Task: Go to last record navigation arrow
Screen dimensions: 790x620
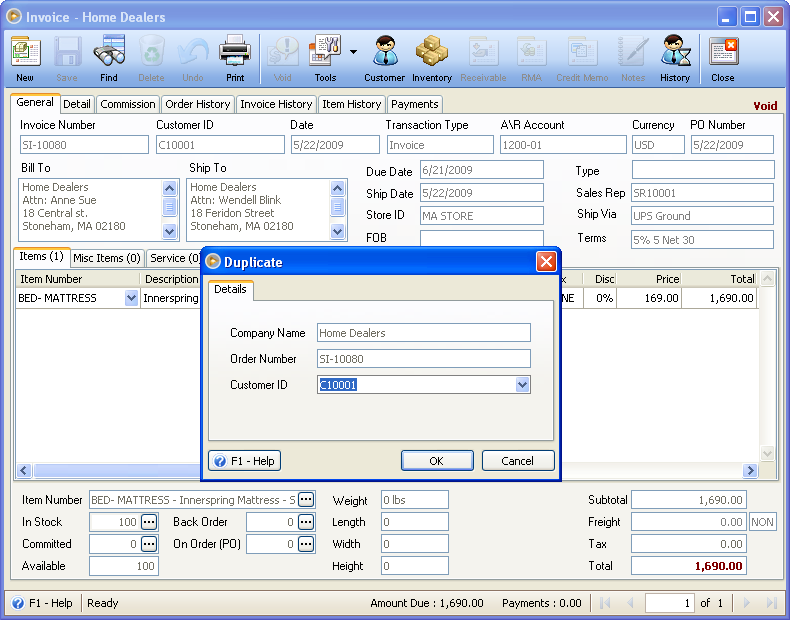Action: (771, 603)
